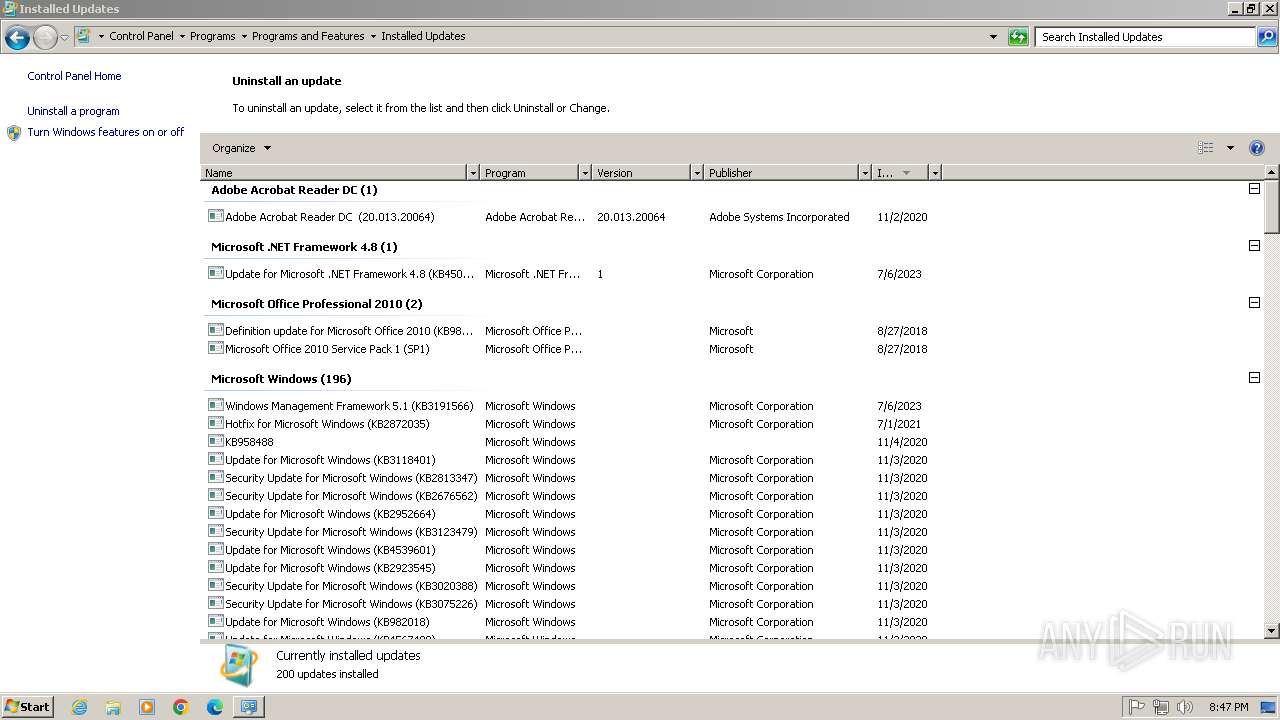Click the search magnifier icon
The height and width of the screenshot is (720, 1280).
(1267, 37)
